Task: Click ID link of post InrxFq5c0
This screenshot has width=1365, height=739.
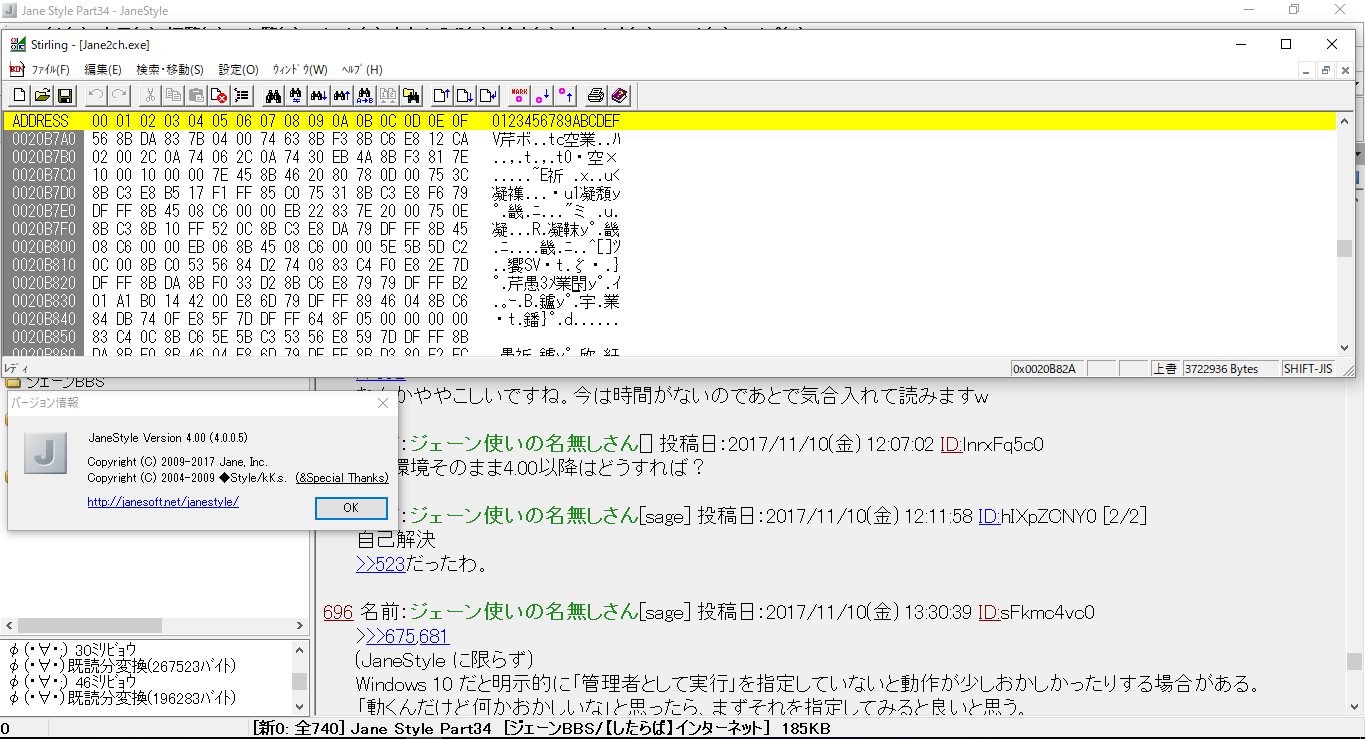Action: pyautogui.click(x=950, y=443)
